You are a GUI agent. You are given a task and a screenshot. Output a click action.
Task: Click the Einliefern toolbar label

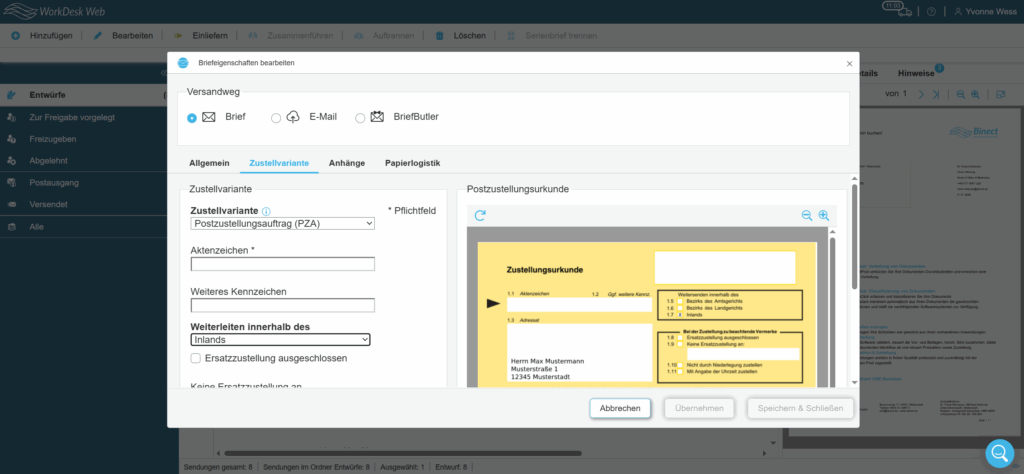point(210,35)
